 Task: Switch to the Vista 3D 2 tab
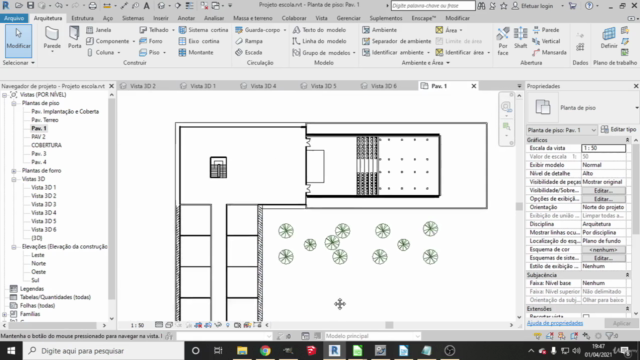[x=142, y=86]
